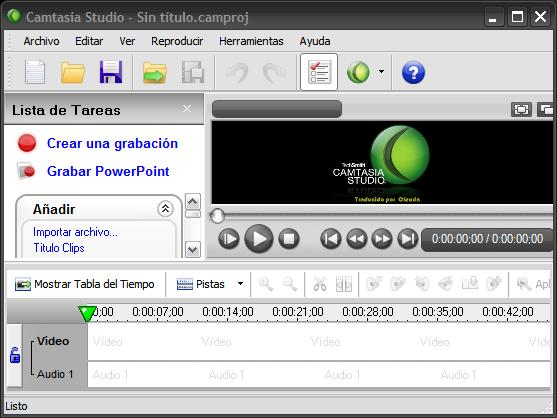Click the Stop playback button
Image resolution: width=557 pixels, height=418 pixels.
pyautogui.click(x=289, y=239)
